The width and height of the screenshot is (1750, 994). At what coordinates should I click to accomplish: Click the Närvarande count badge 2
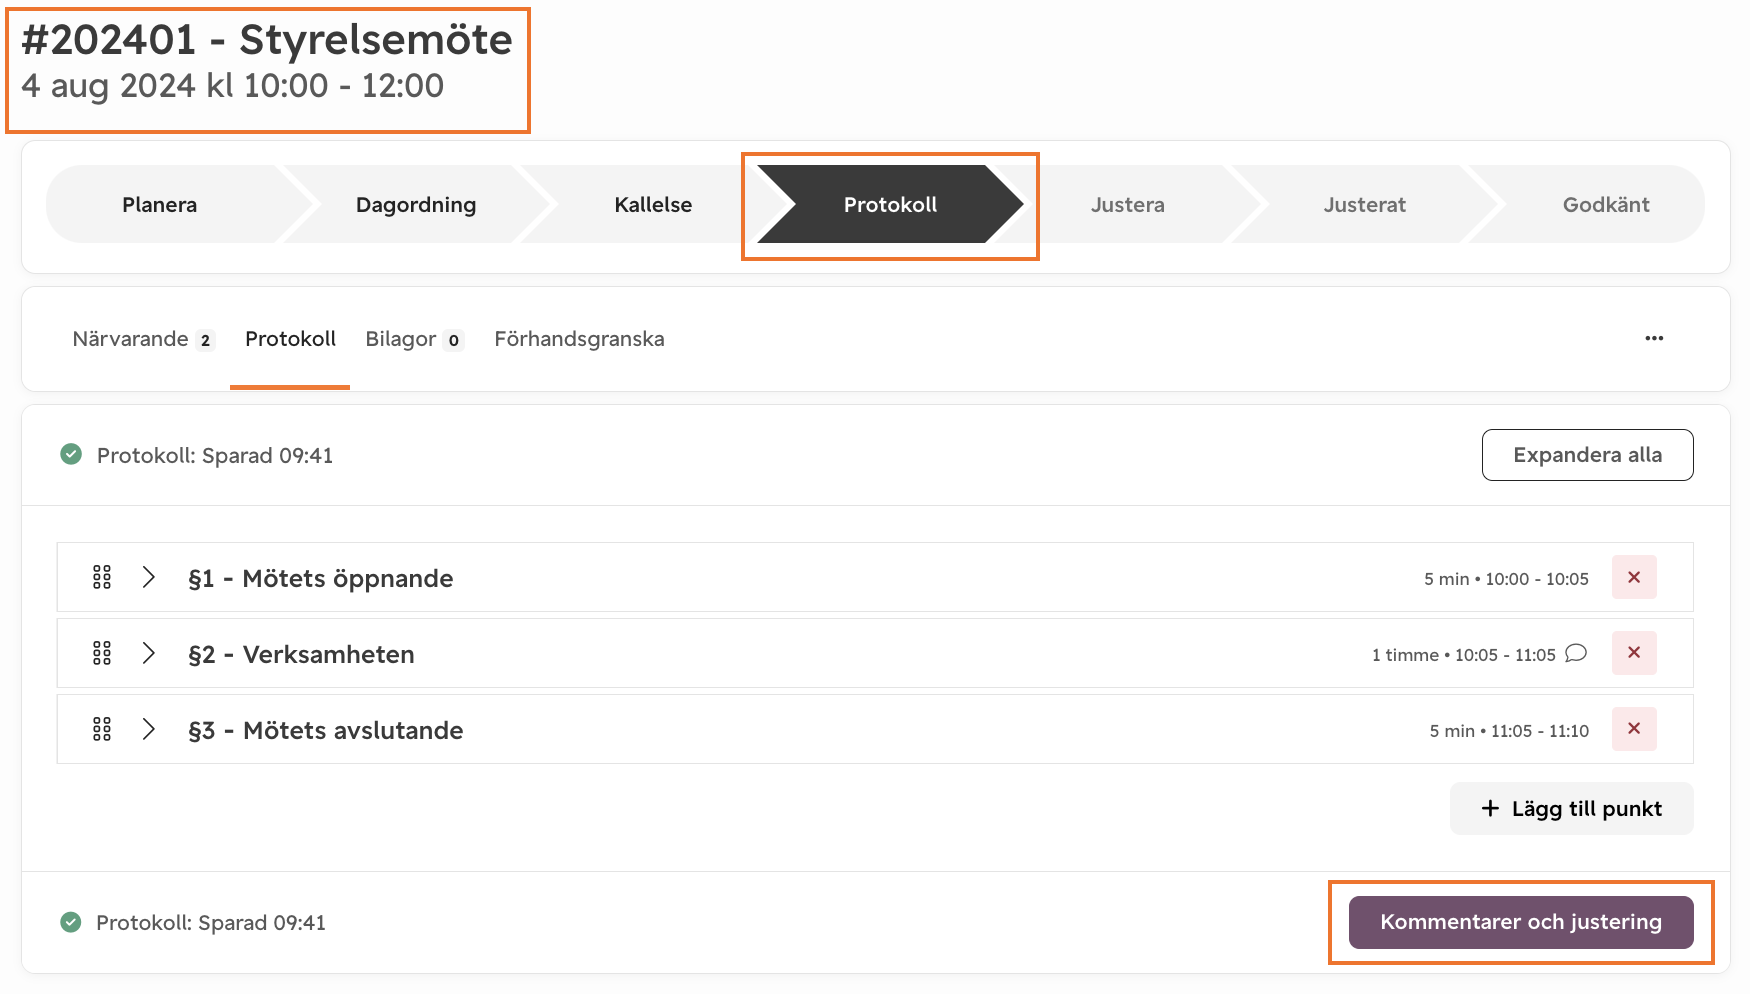[x=205, y=340]
